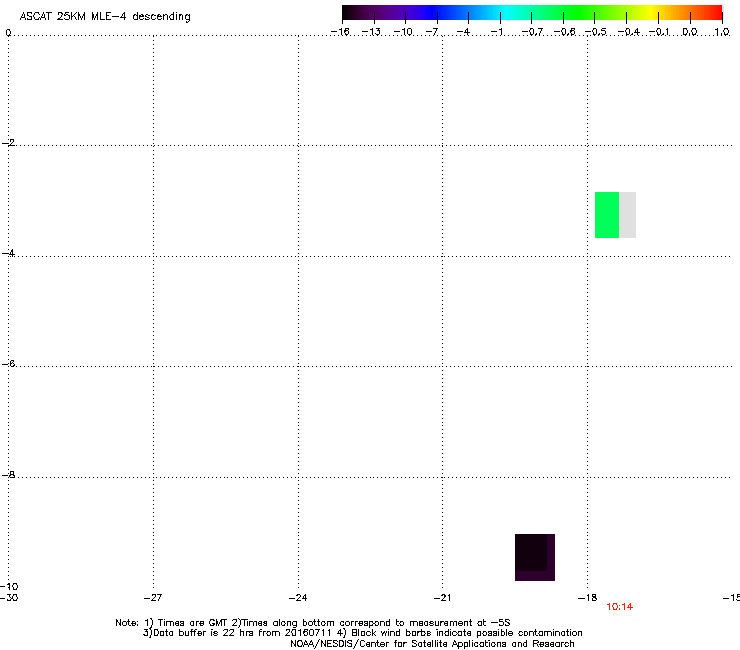
Task: Click the -13 label on the color scale
Action: pos(372,32)
